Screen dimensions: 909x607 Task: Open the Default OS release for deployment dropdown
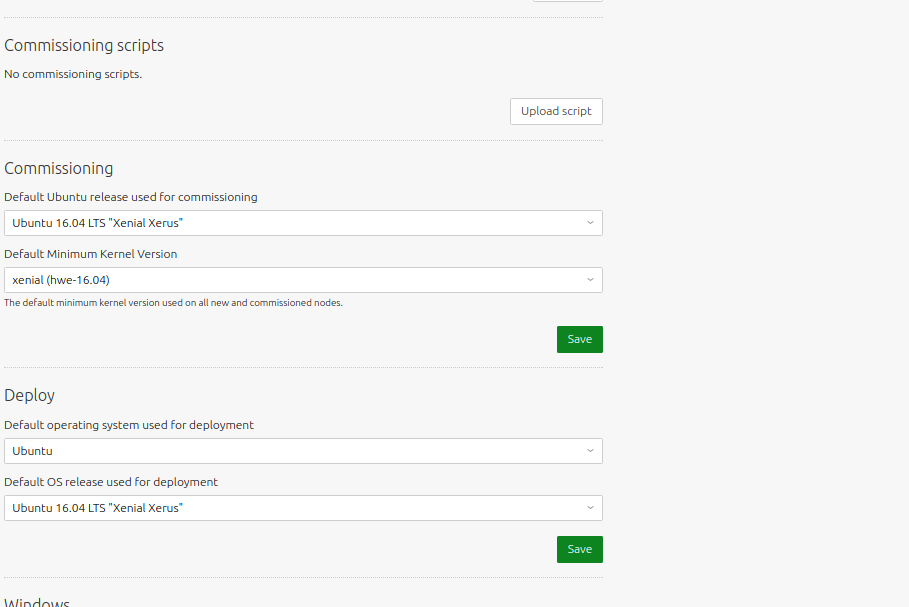click(303, 508)
